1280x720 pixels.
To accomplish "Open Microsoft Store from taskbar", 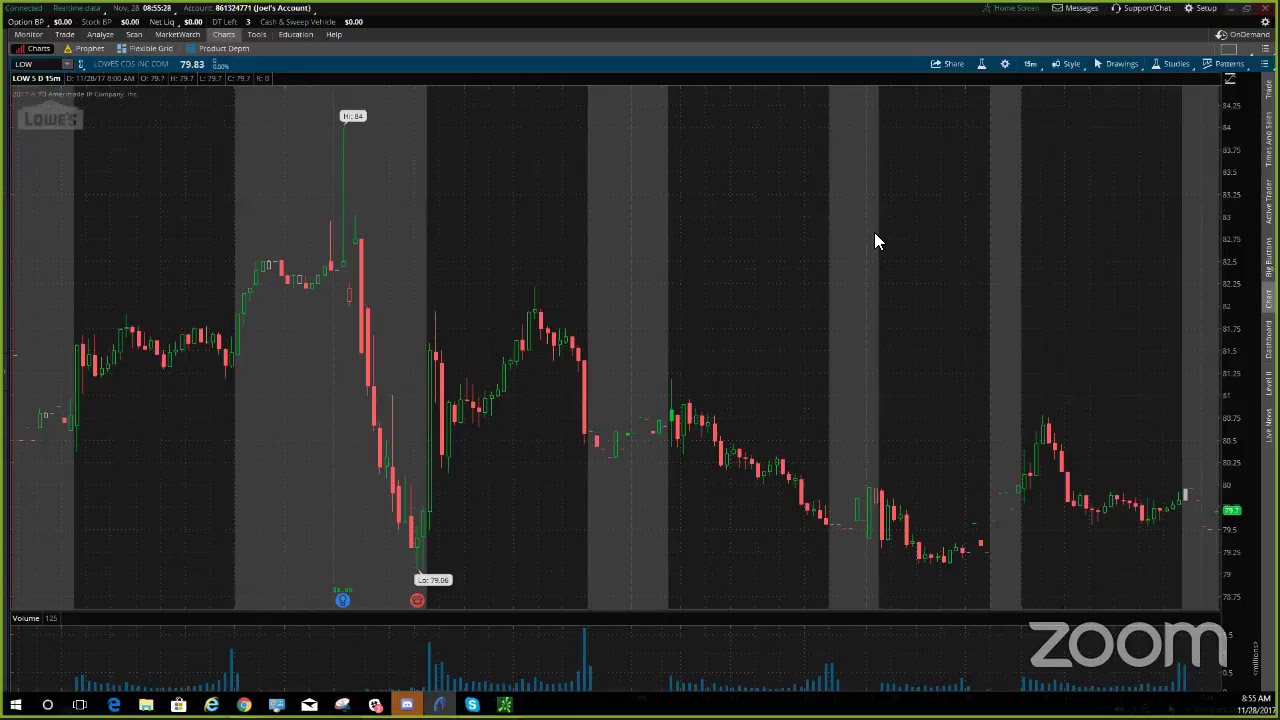I will coord(178,705).
